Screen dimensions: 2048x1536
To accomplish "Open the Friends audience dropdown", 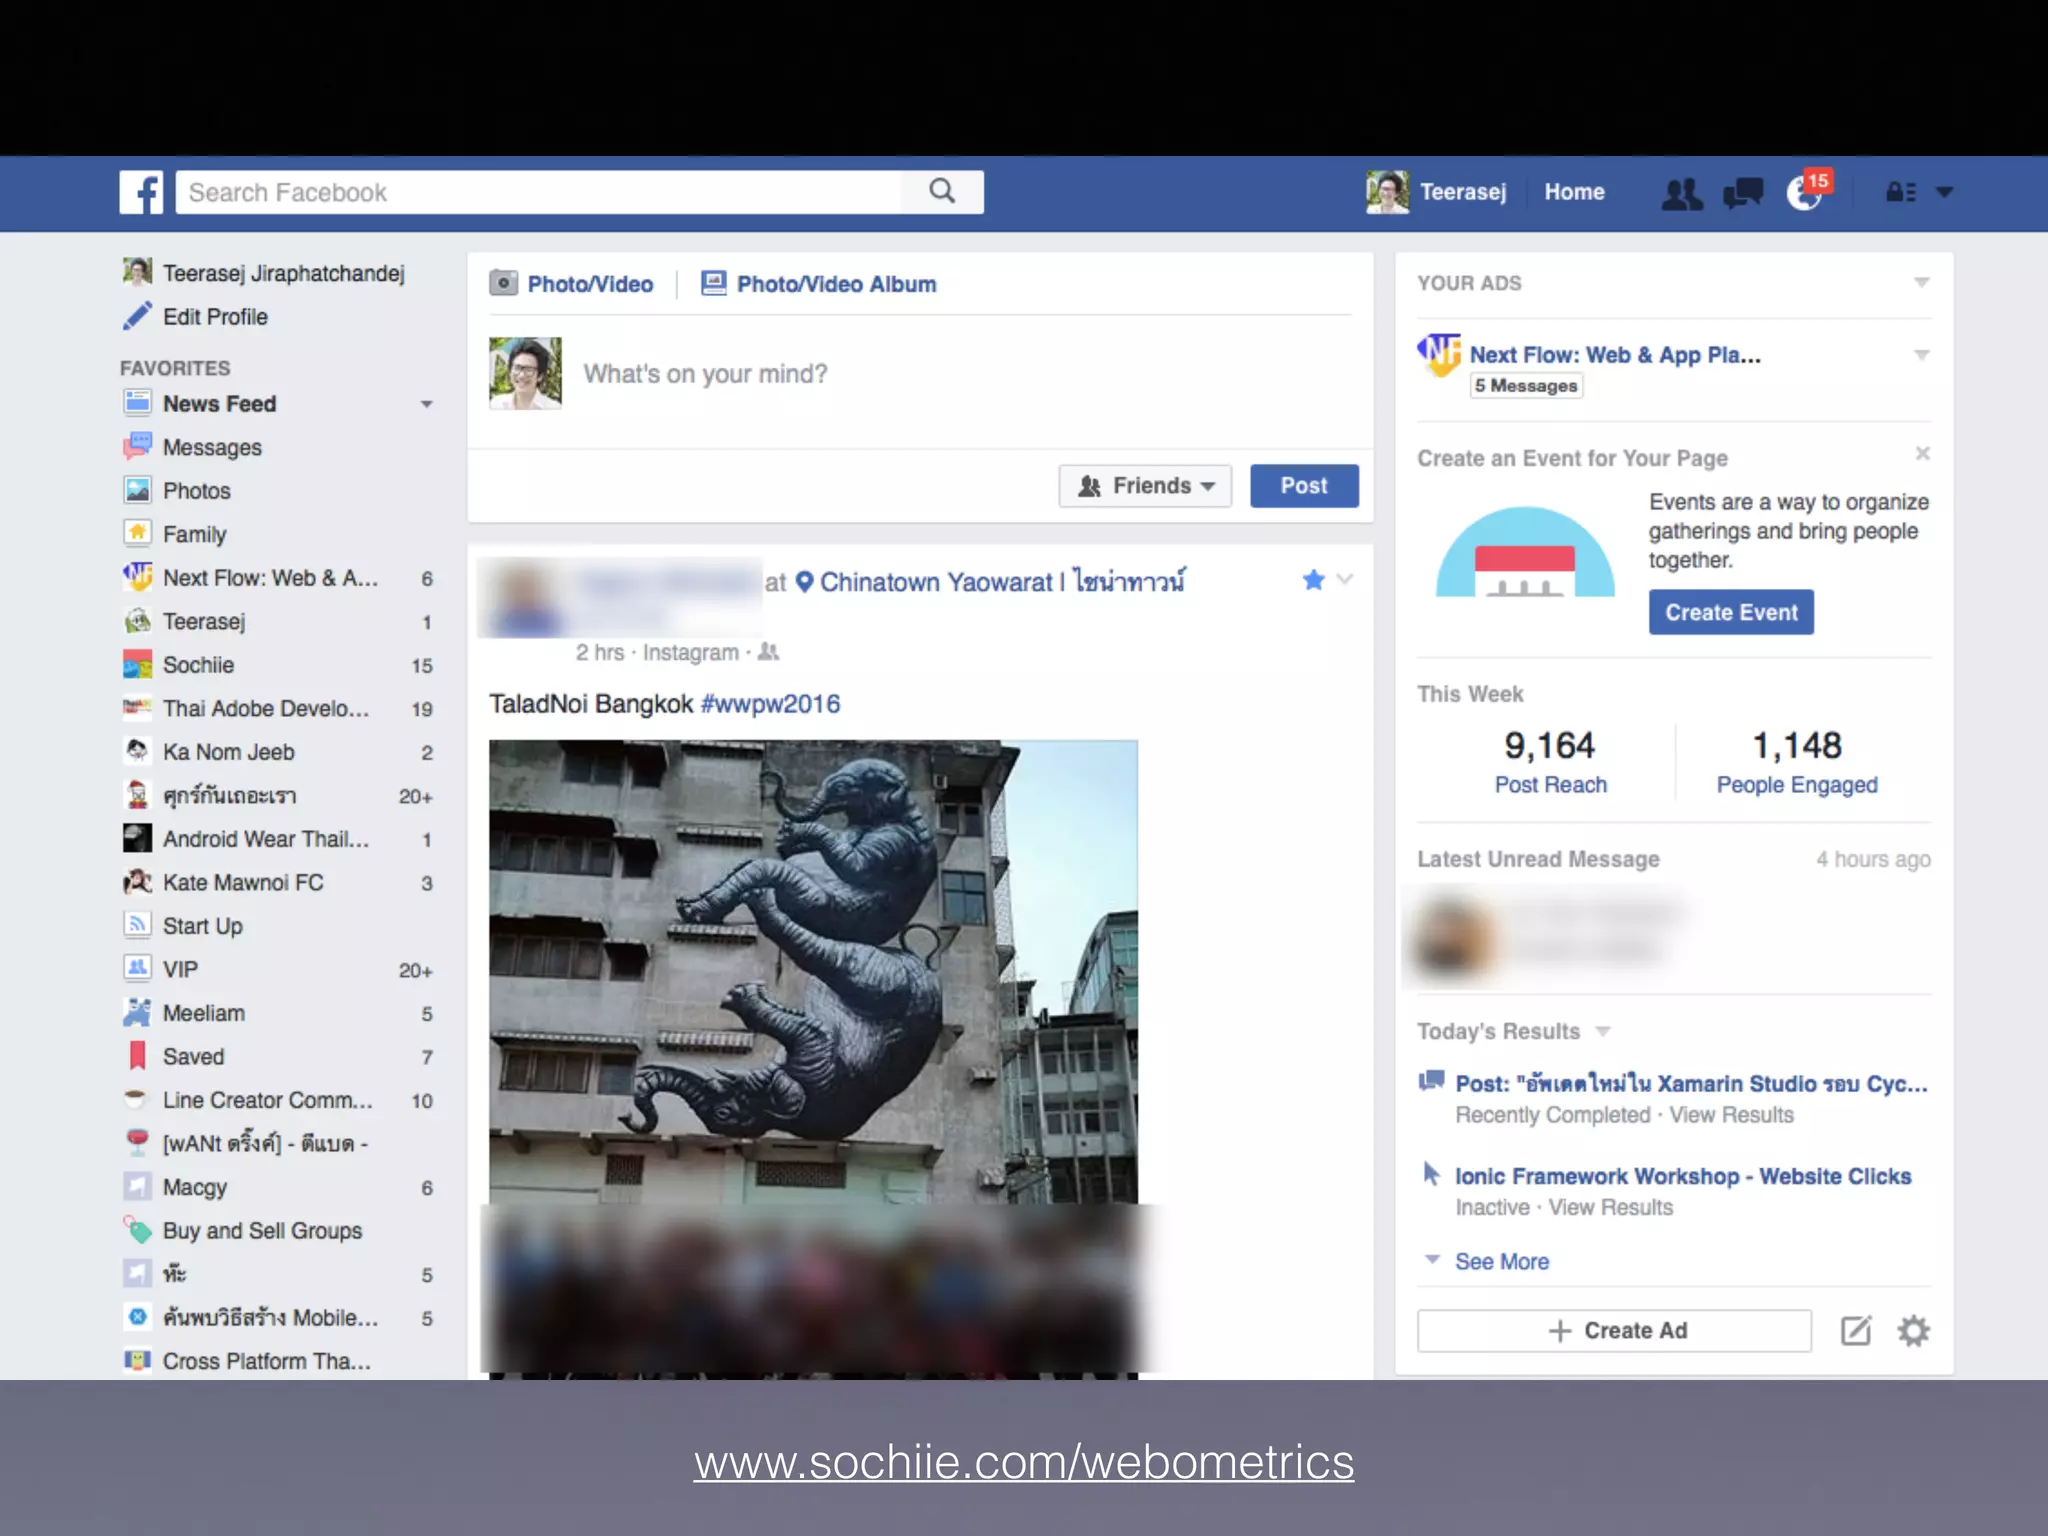I will (1145, 486).
